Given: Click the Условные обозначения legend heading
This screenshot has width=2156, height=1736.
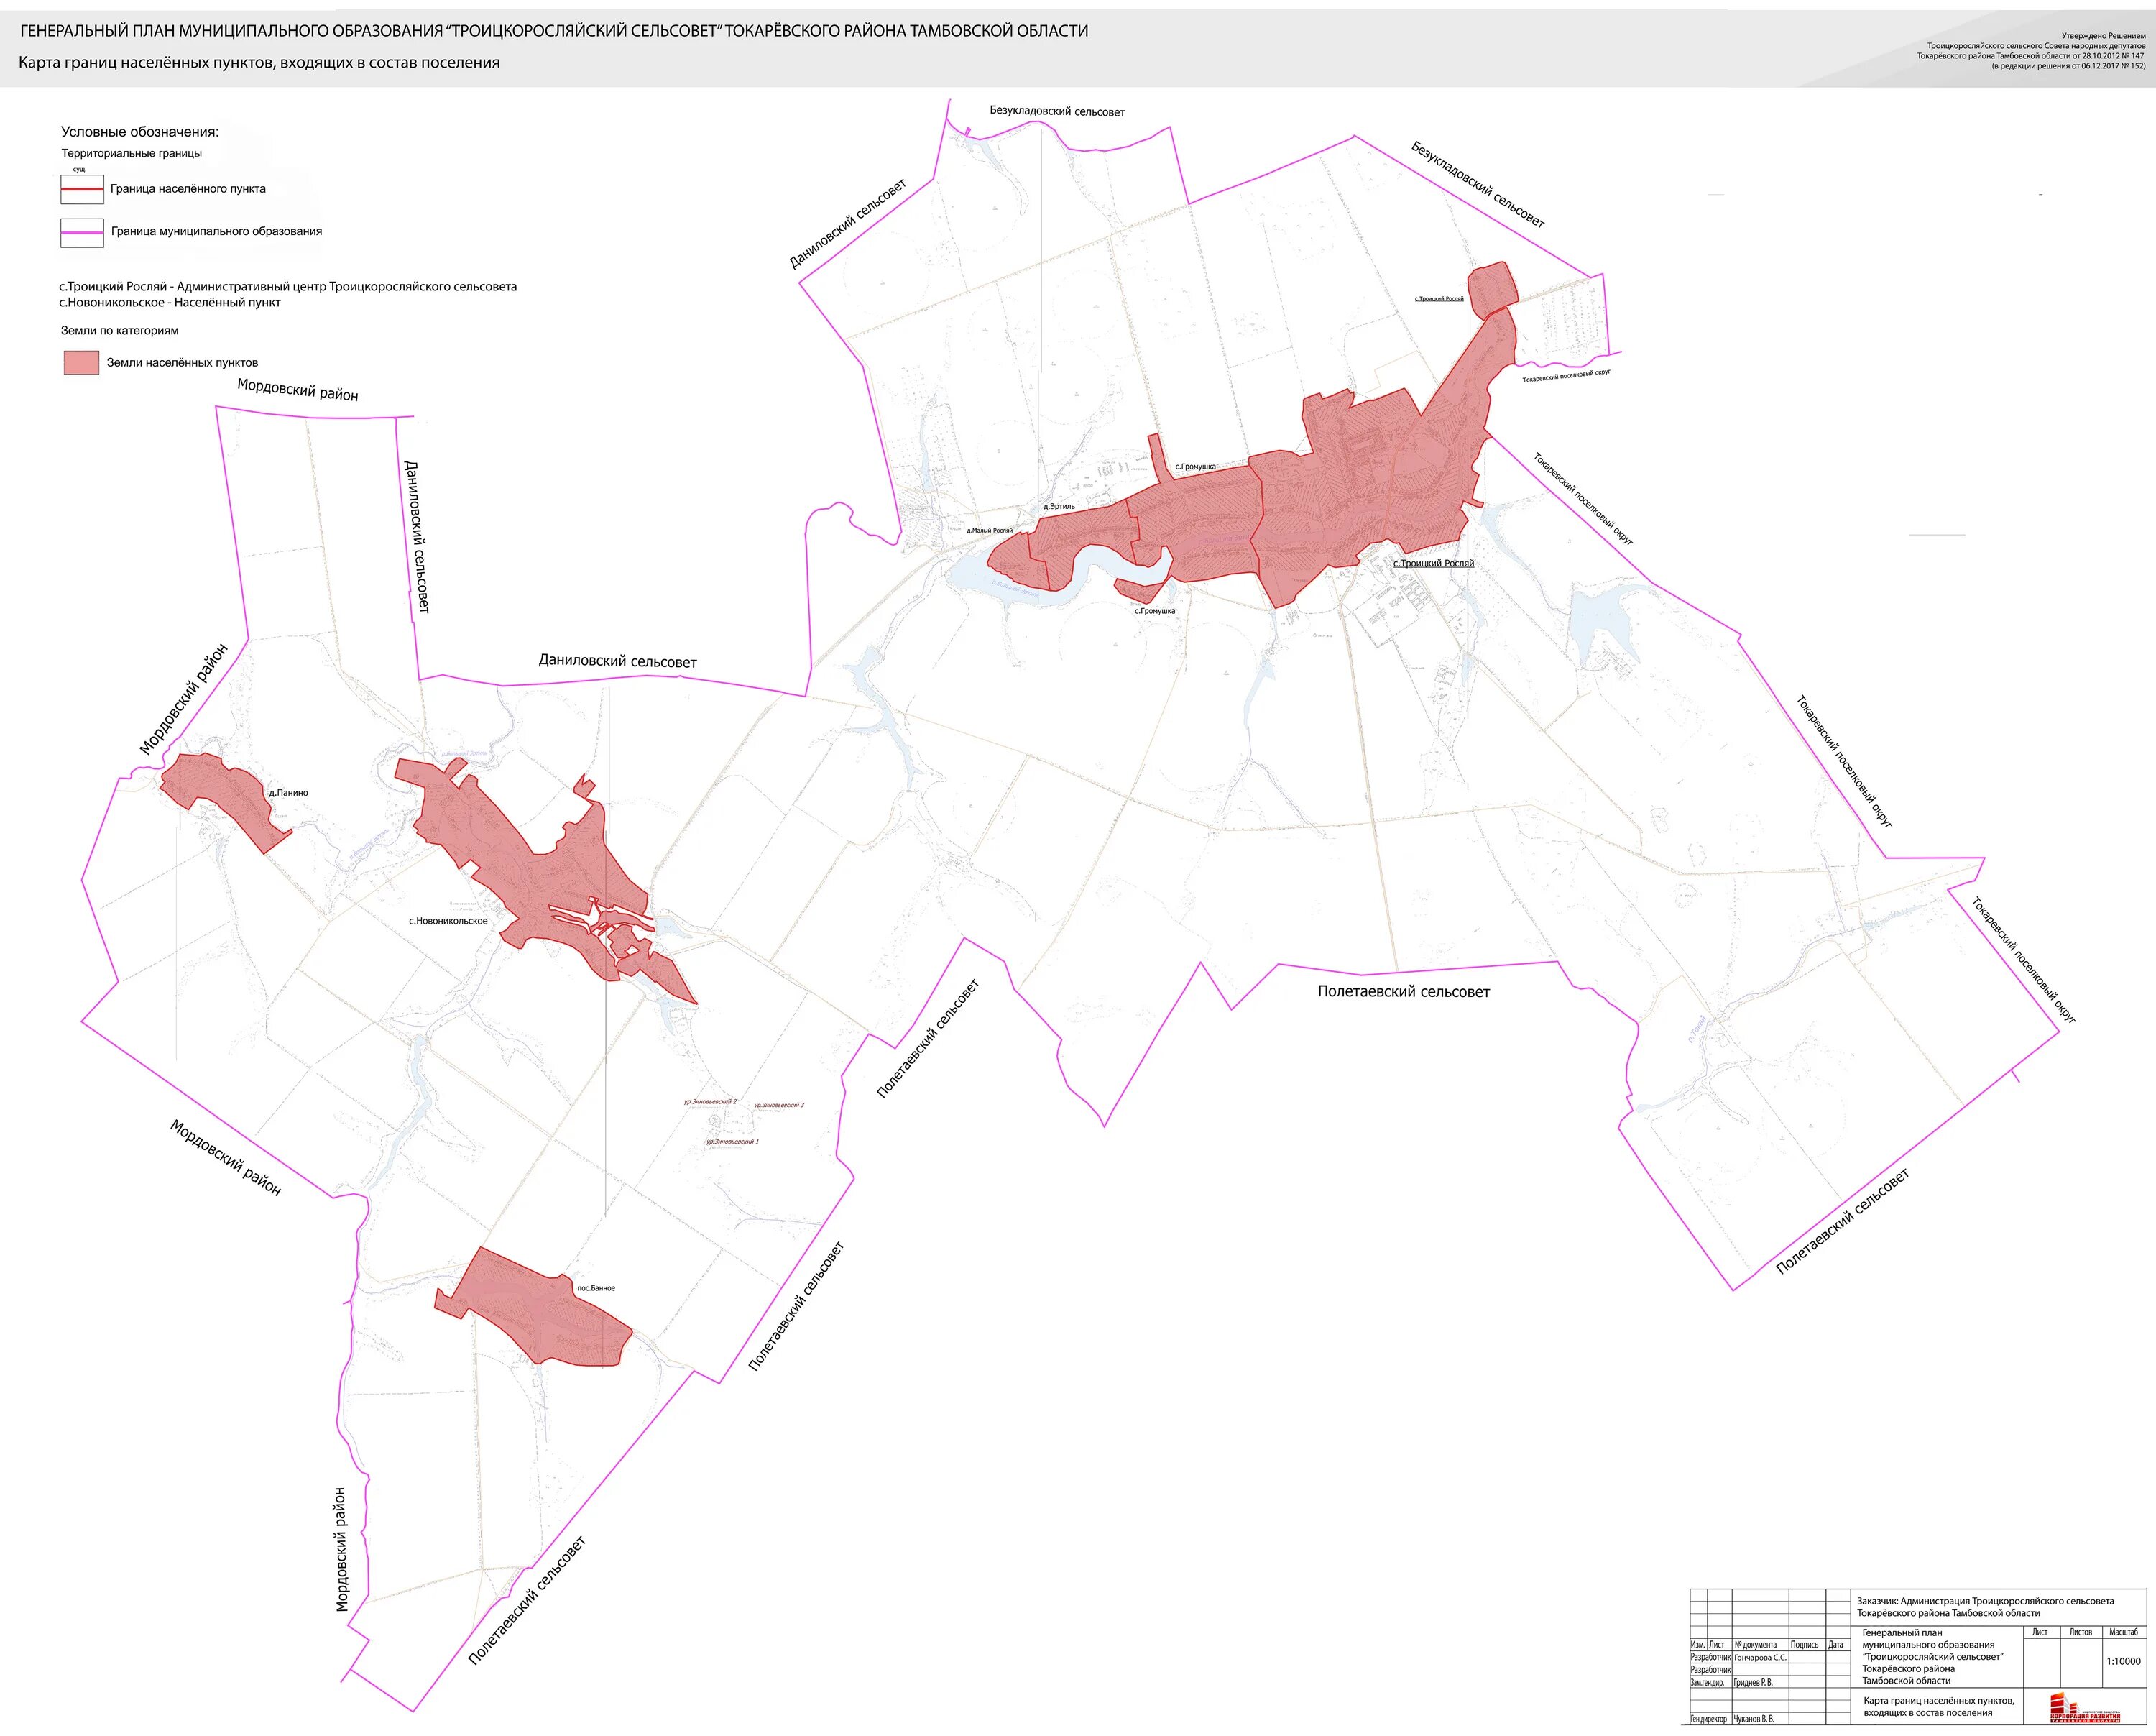Looking at the screenshot, I should click(139, 132).
